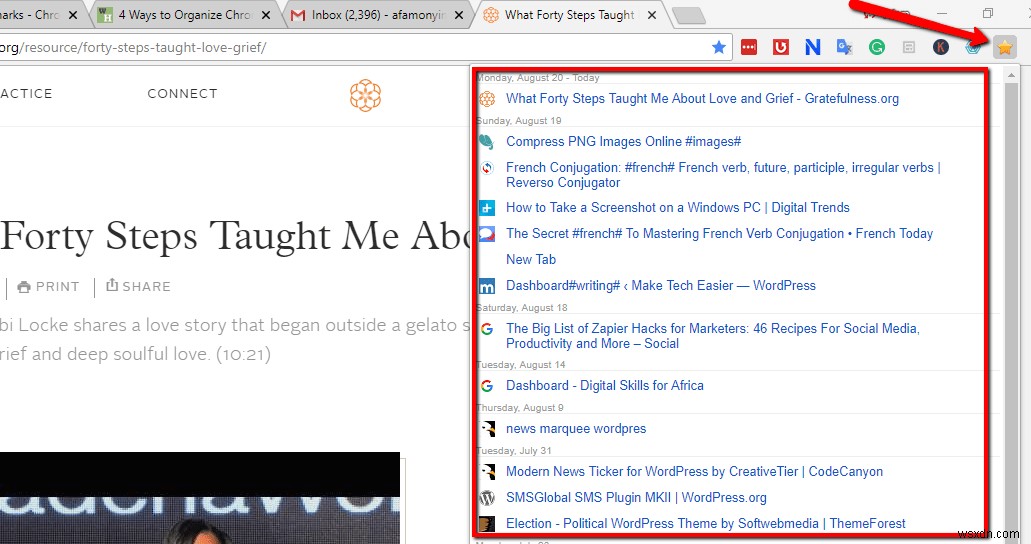Image resolution: width=1031 pixels, height=544 pixels.
Task: Click the Reverso favicon beside French Conjugation
Action: click(487, 168)
